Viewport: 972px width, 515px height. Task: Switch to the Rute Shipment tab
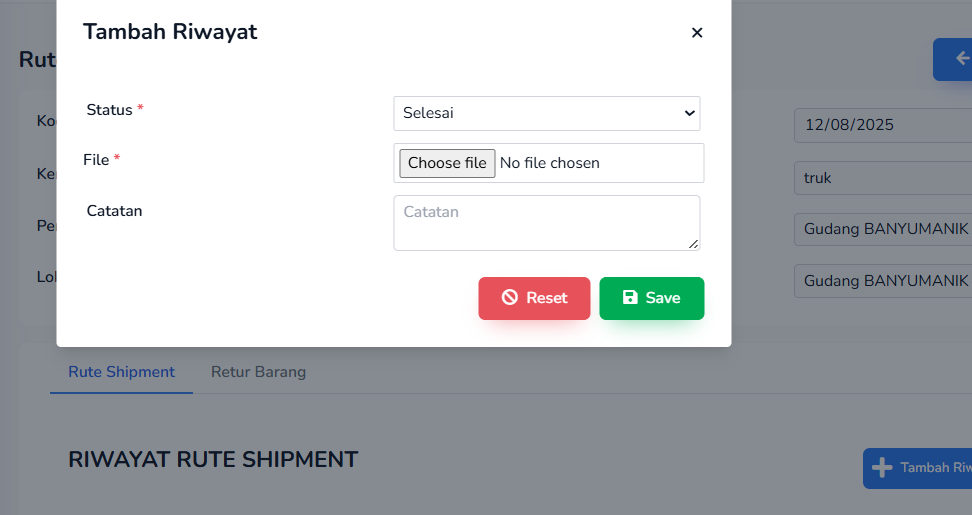(121, 372)
